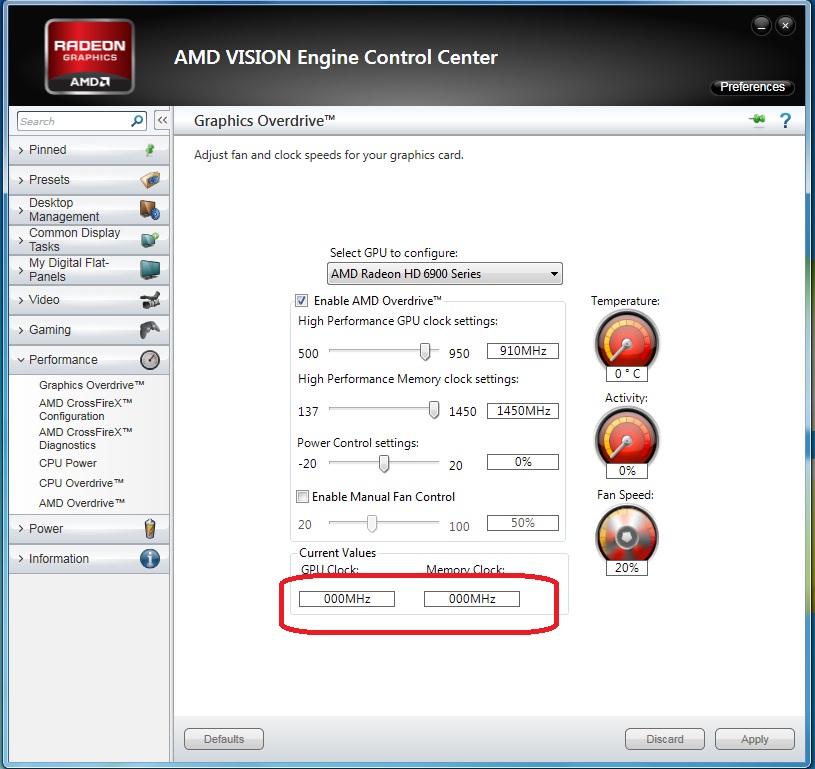Click the blue Information icon
Screen dimensions: 815x769
[150, 558]
